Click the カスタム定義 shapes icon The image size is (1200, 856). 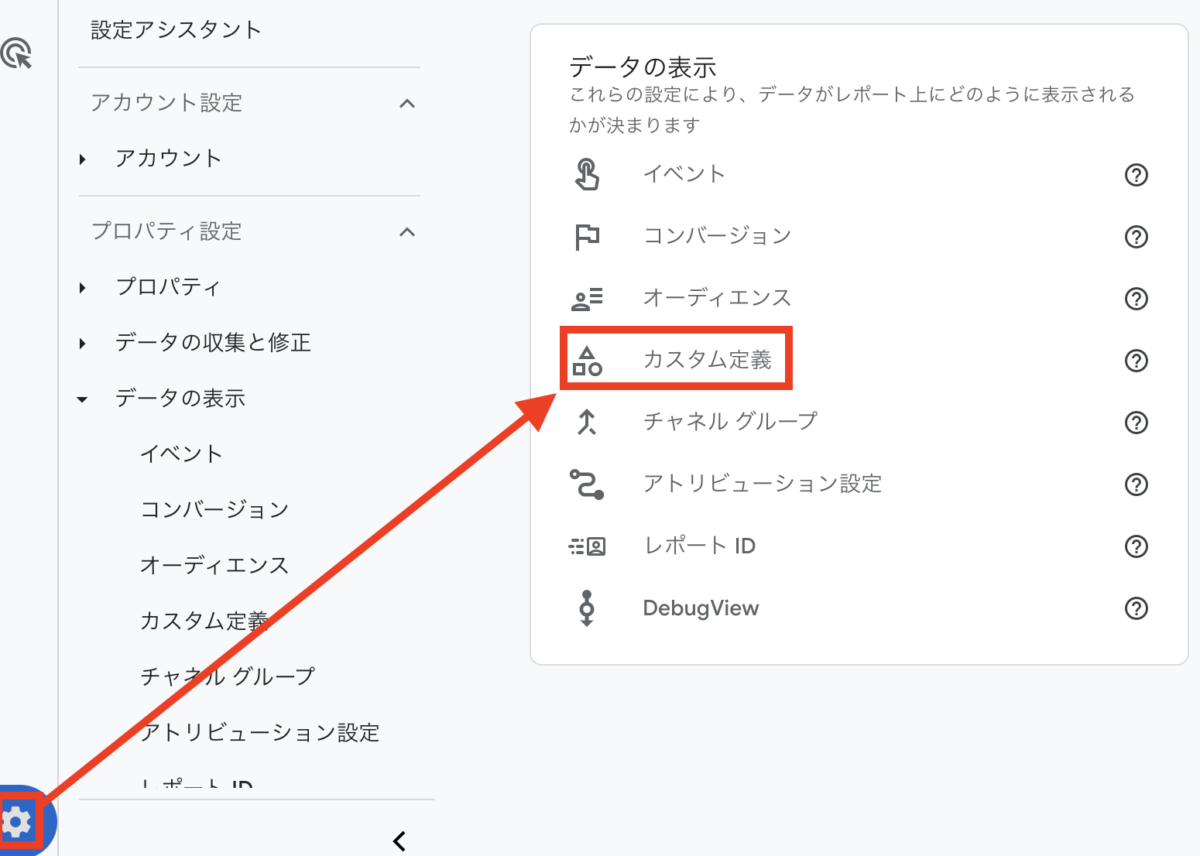tap(587, 360)
